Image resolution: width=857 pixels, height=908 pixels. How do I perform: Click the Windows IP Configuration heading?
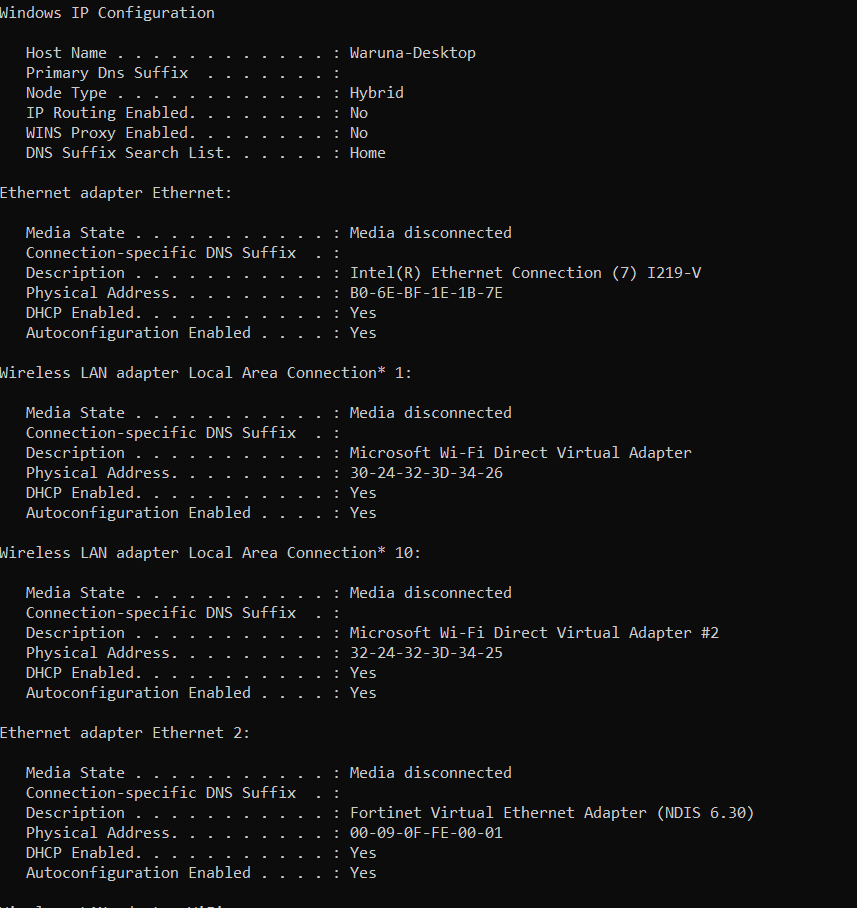tap(107, 13)
